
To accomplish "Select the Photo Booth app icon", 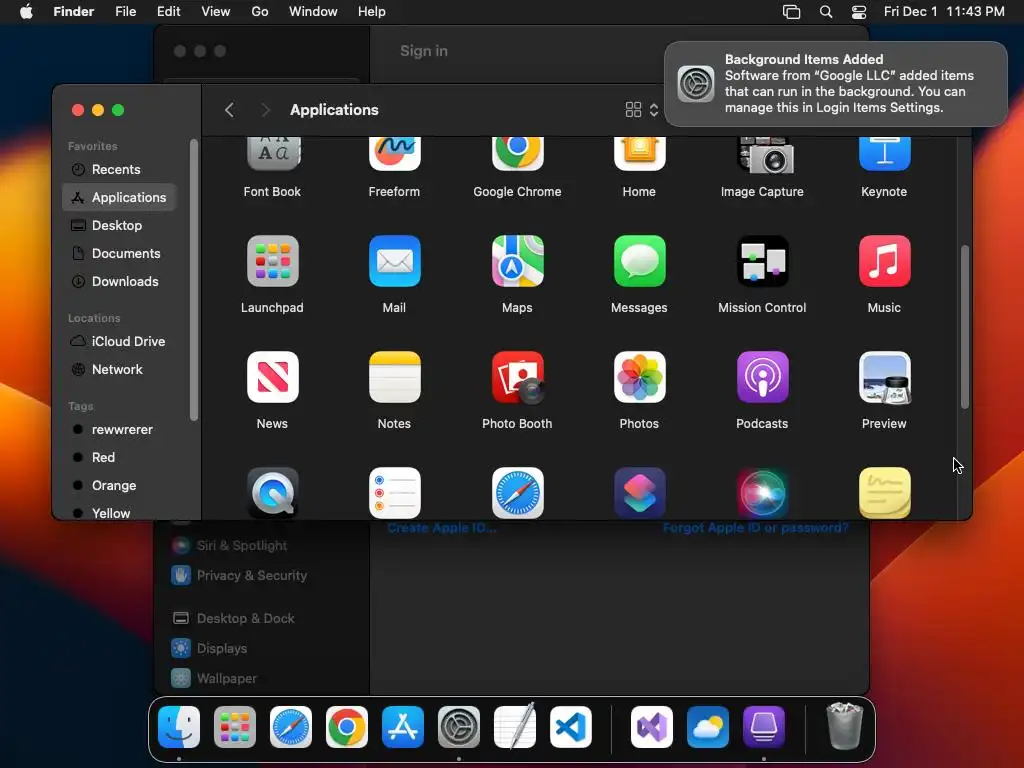I will (x=517, y=377).
